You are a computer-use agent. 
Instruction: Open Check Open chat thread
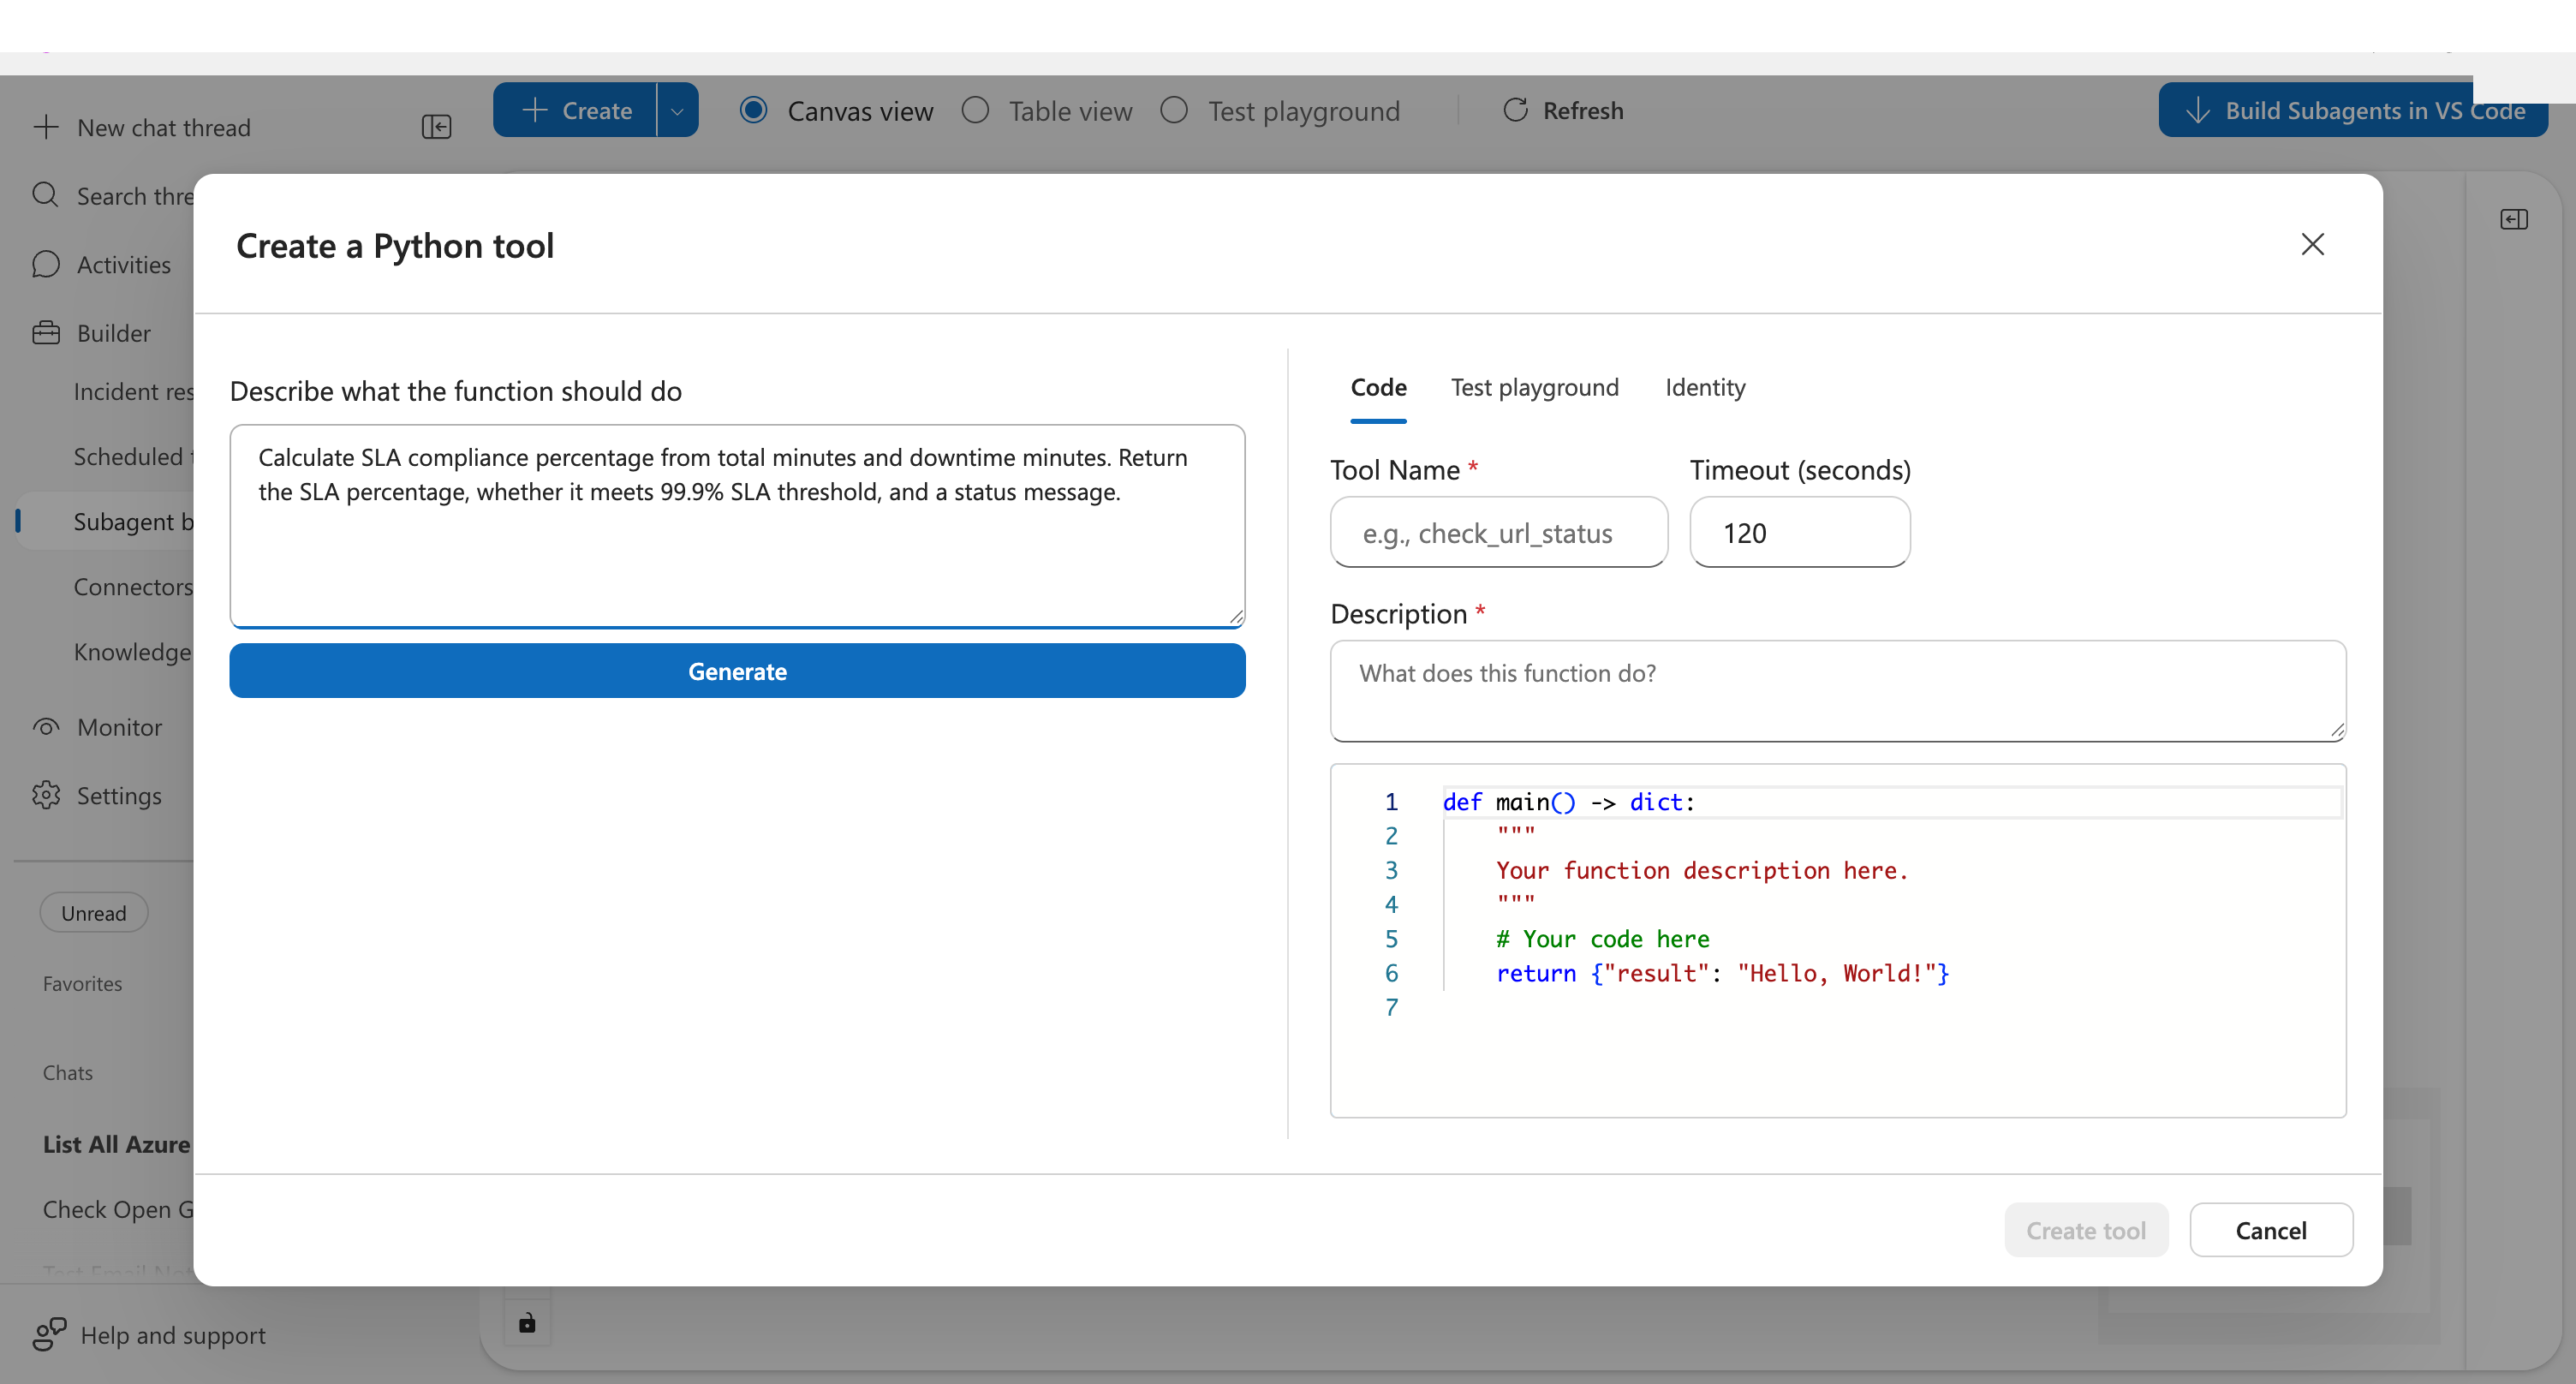point(118,1210)
